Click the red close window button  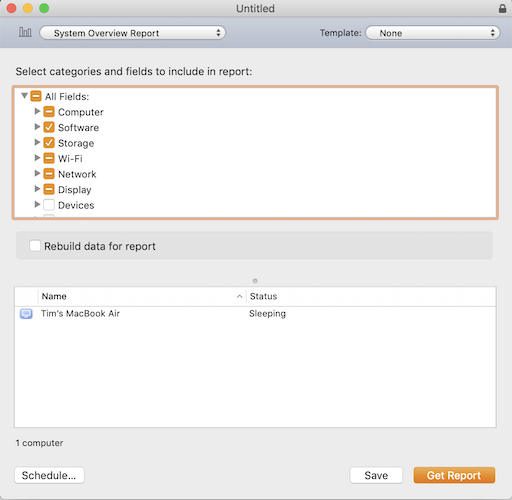[x=11, y=8]
